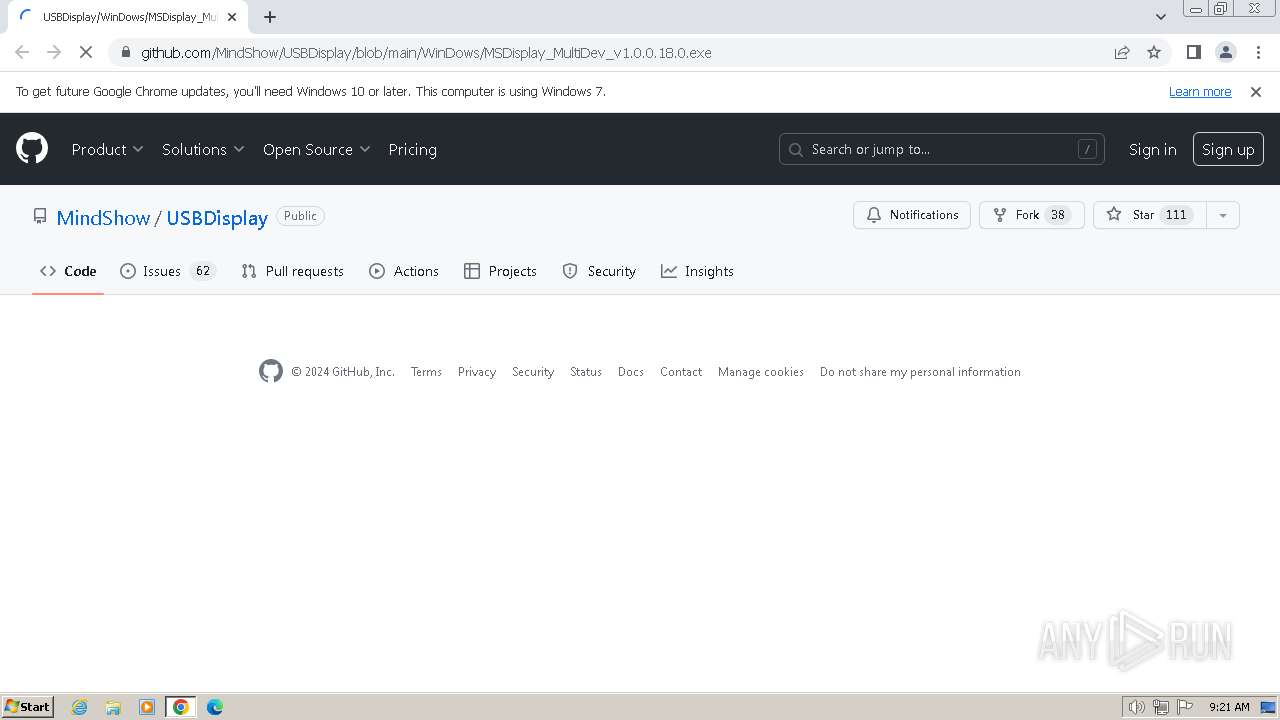1280x720 pixels.
Task: Click the Manage cookies link
Action: [x=761, y=372]
